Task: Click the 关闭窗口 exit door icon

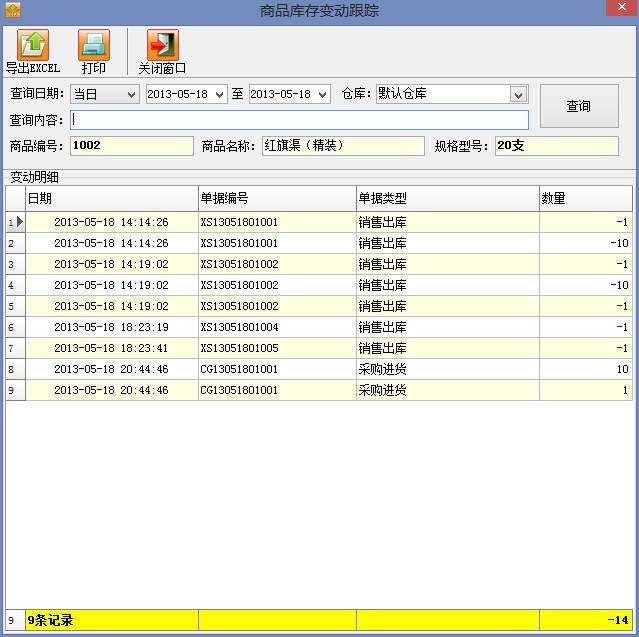Action: tap(163, 45)
